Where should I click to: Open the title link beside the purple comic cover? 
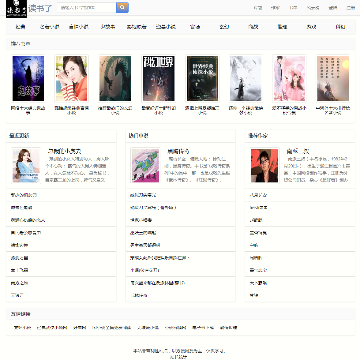pos(178,151)
